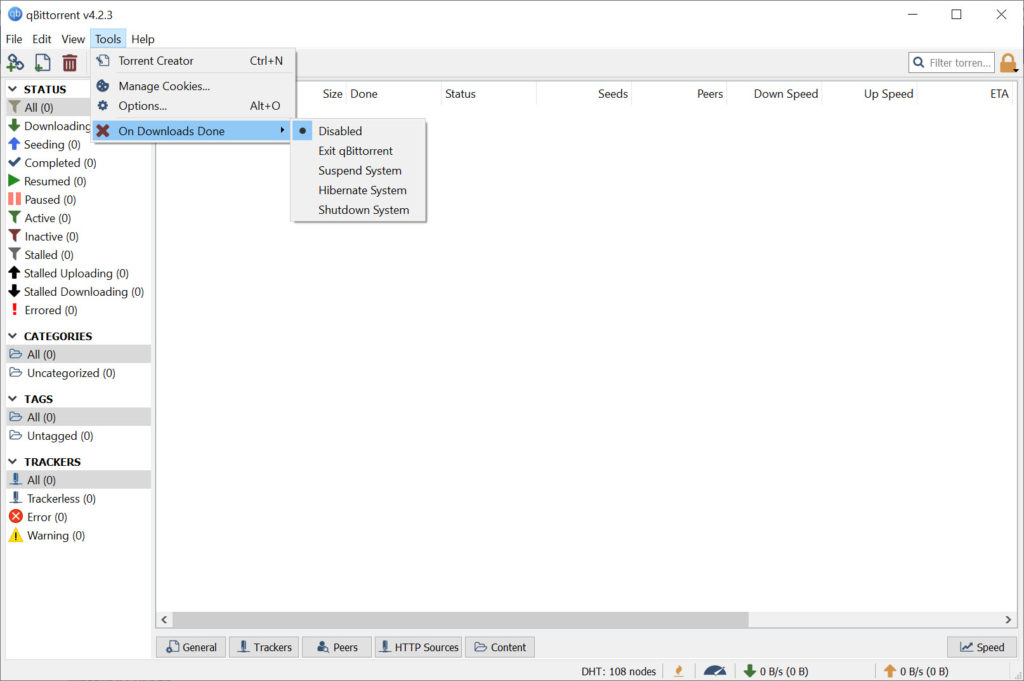Click the DHT: 108 nodes status text
The image size is (1024, 681).
[x=618, y=671]
